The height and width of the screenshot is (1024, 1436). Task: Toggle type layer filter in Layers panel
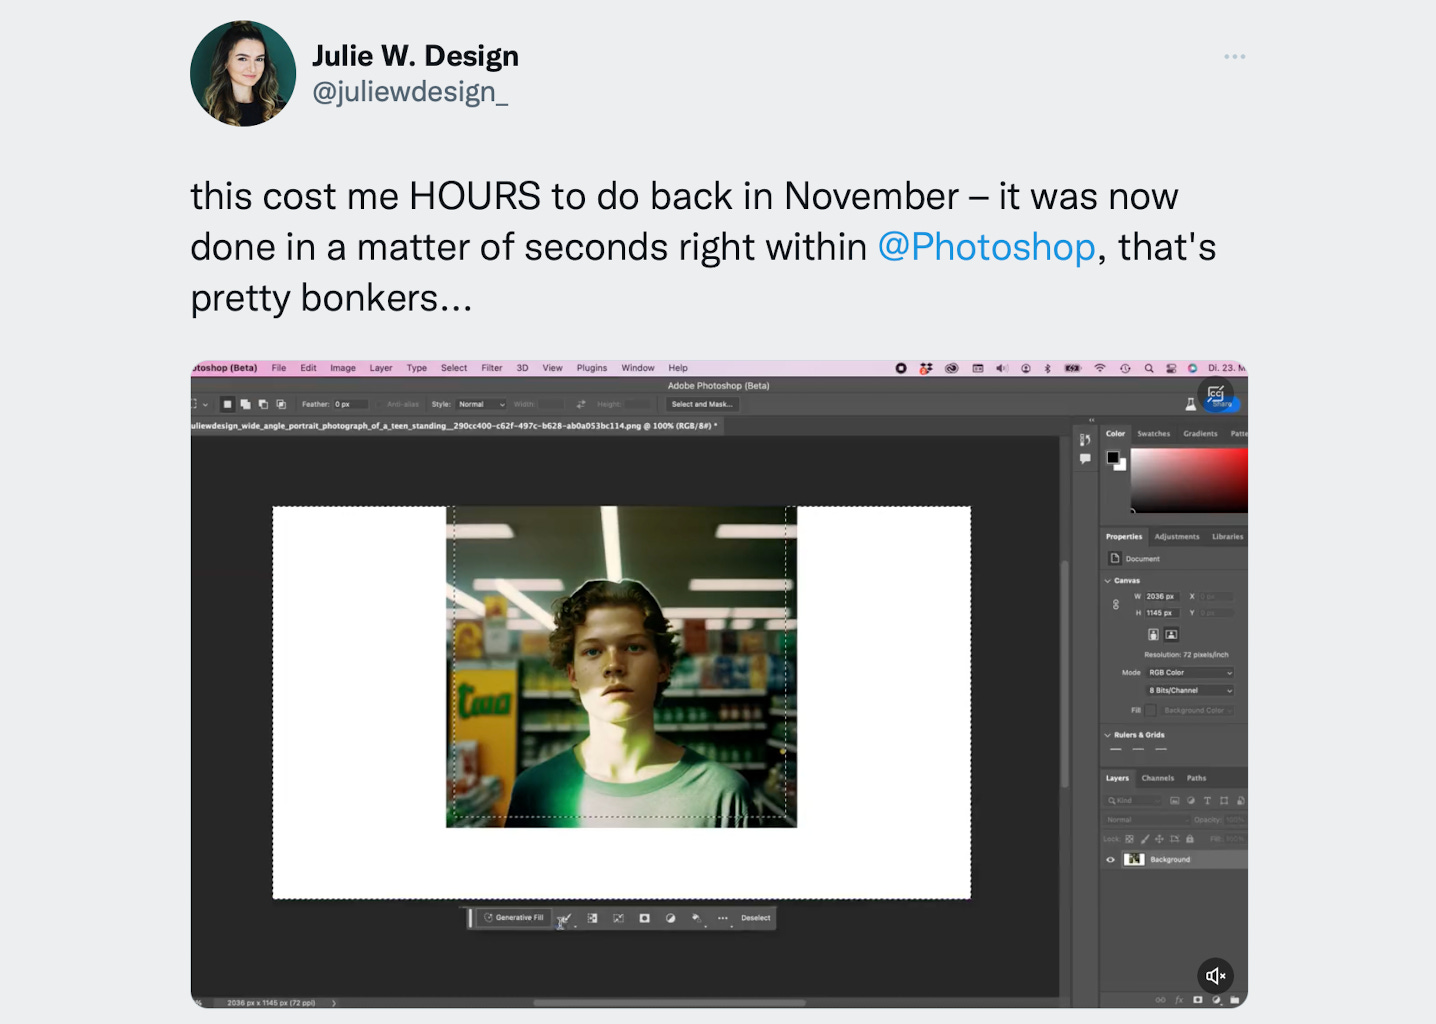[1207, 801]
